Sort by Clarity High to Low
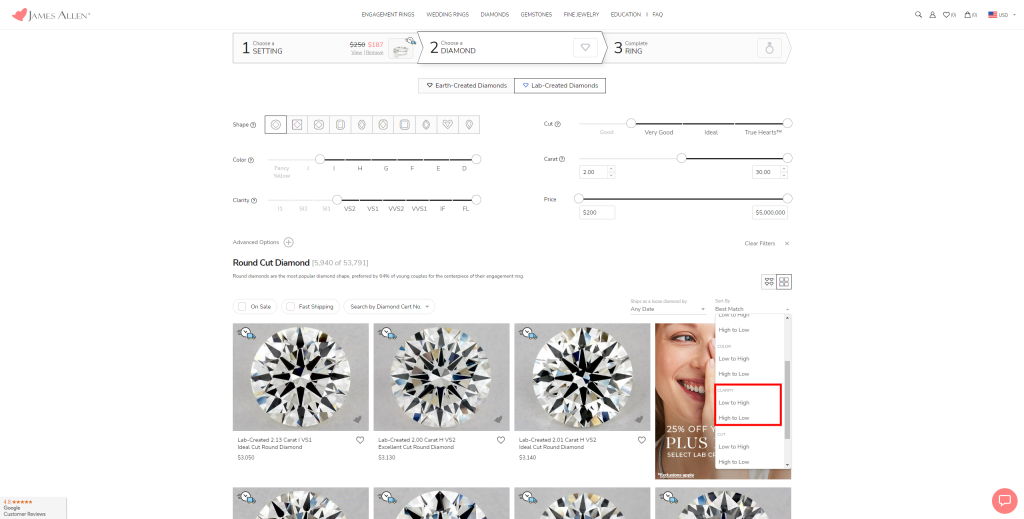The height and width of the screenshot is (519, 1024). 734,418
